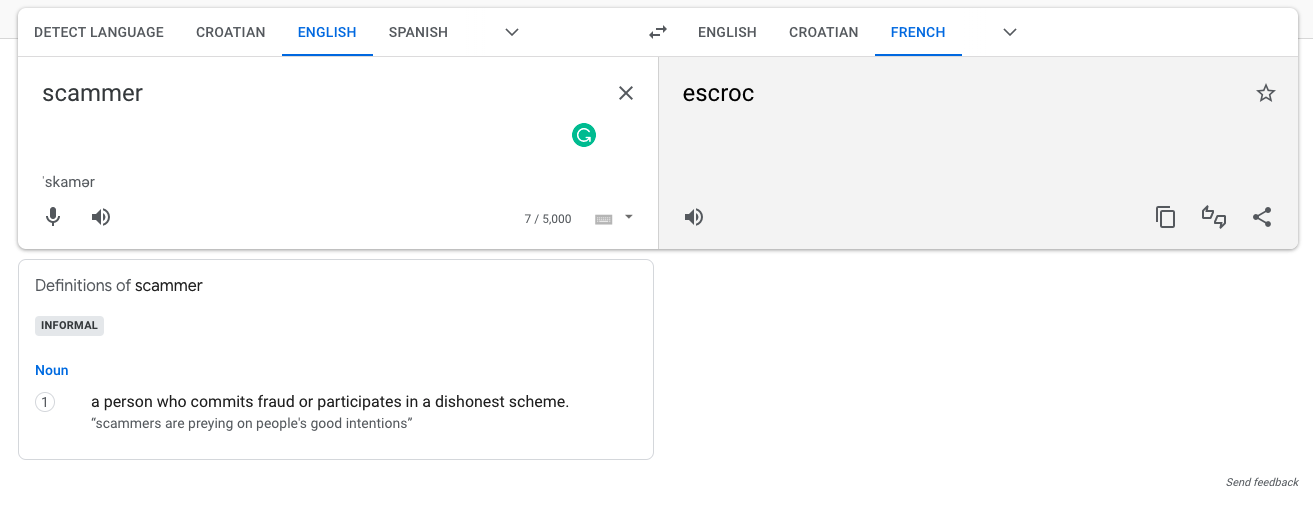Click the definition number 1 circle
Screen dimensions: 1313x527
click(x=45, y=402)
